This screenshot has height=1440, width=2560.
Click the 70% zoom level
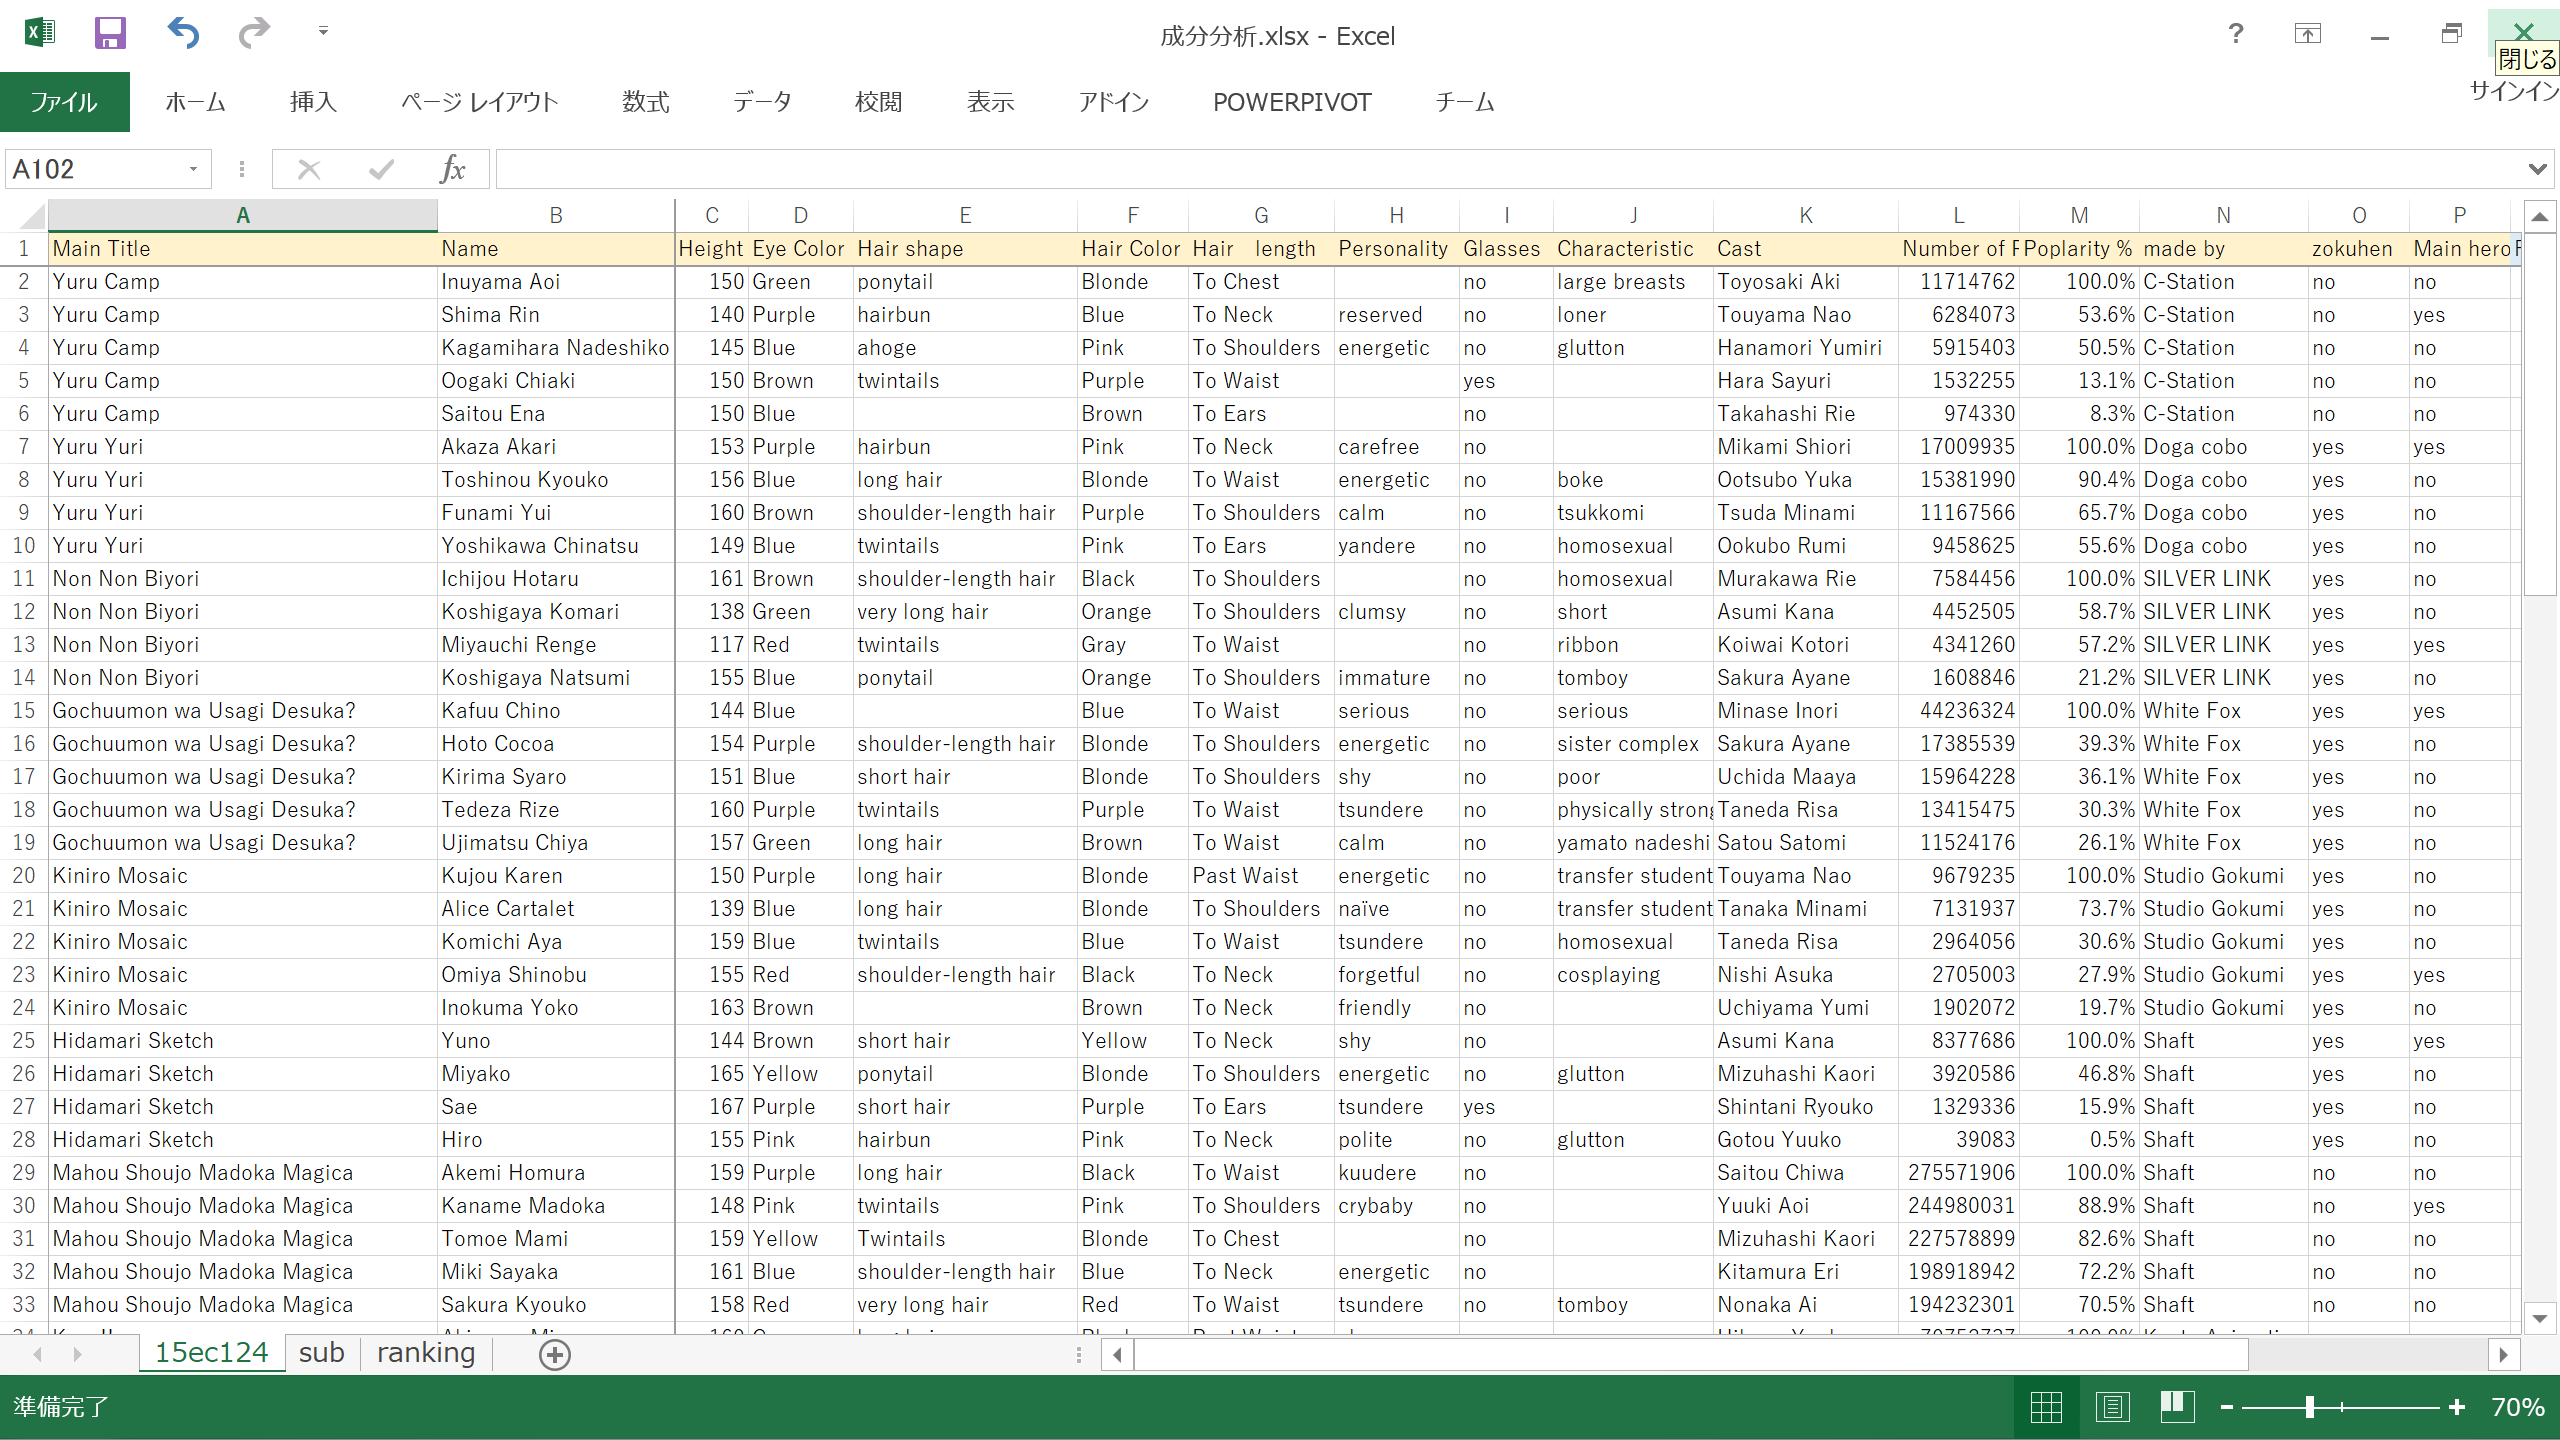pos(2517,1407)
